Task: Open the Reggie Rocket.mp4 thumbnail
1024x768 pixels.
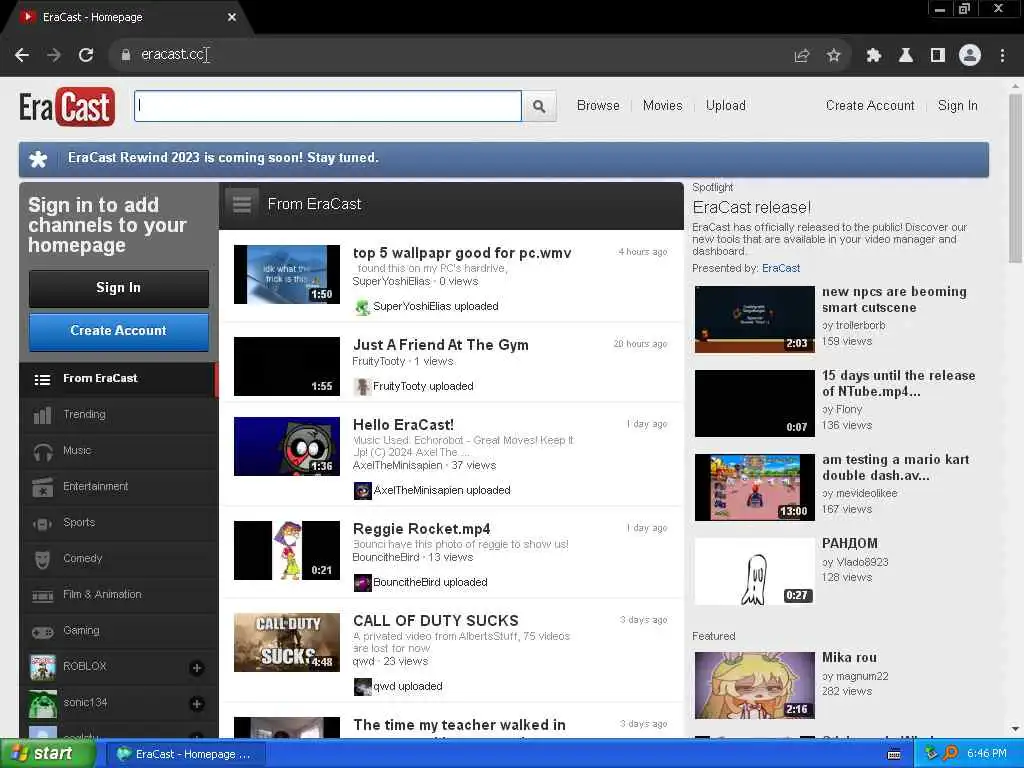Action: coord(287,551)
